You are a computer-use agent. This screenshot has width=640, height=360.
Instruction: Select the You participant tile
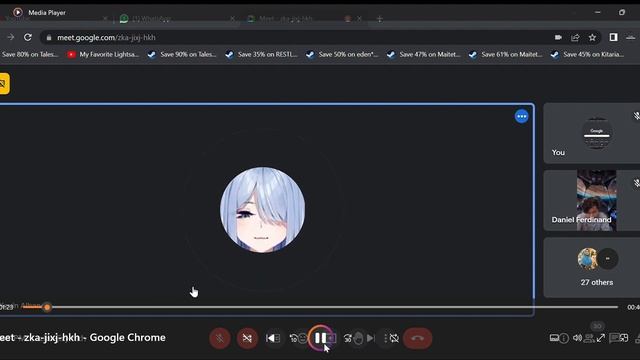point(592,133)
